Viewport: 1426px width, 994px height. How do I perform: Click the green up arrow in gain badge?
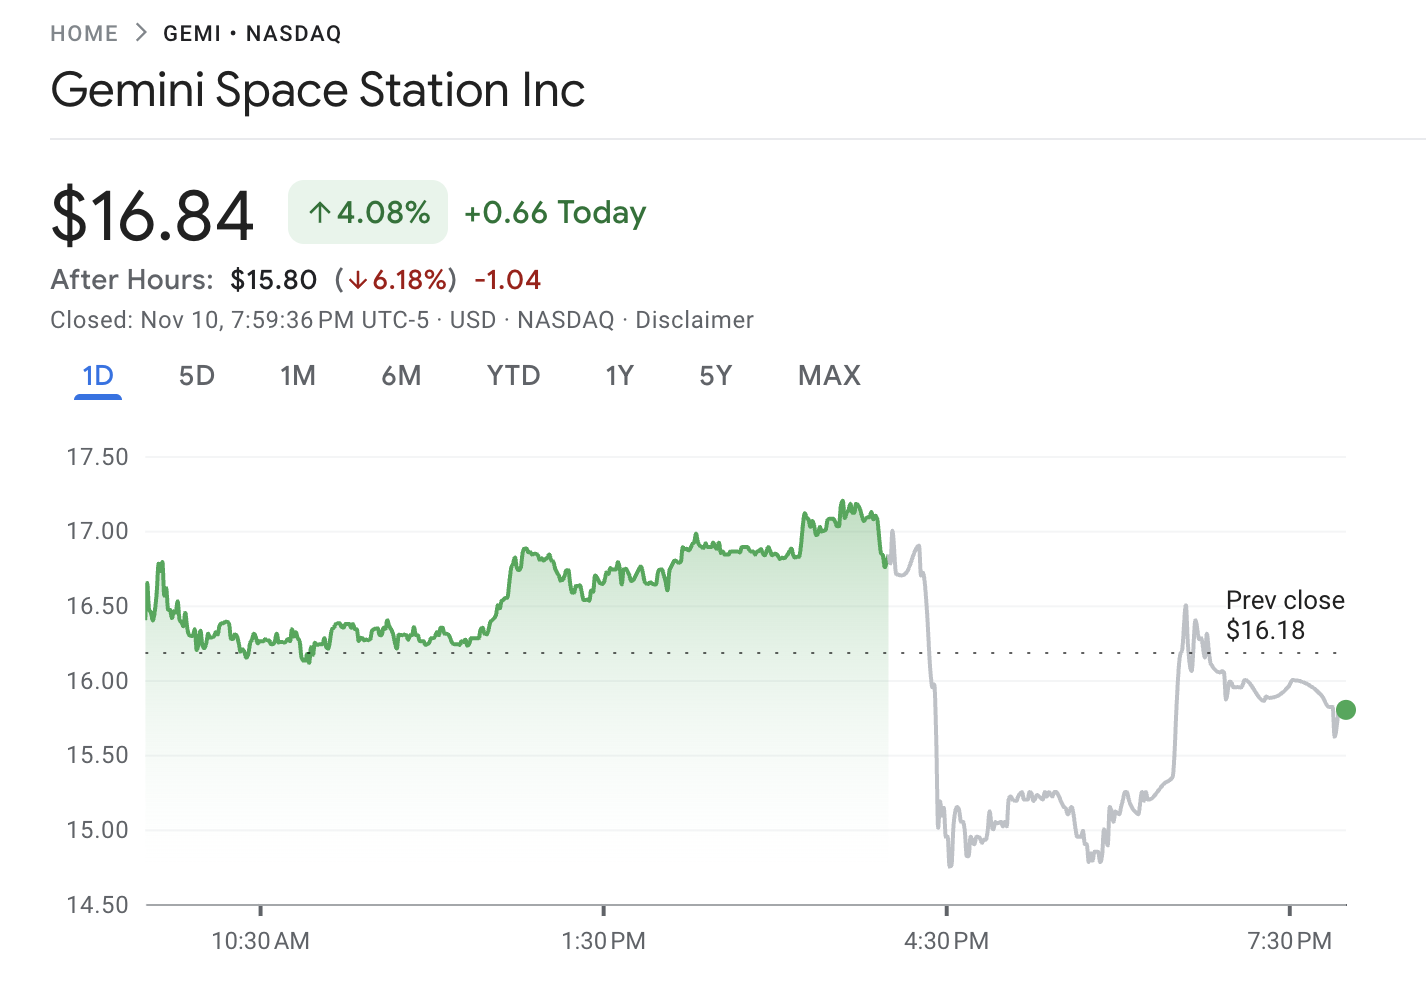[319, 212]
